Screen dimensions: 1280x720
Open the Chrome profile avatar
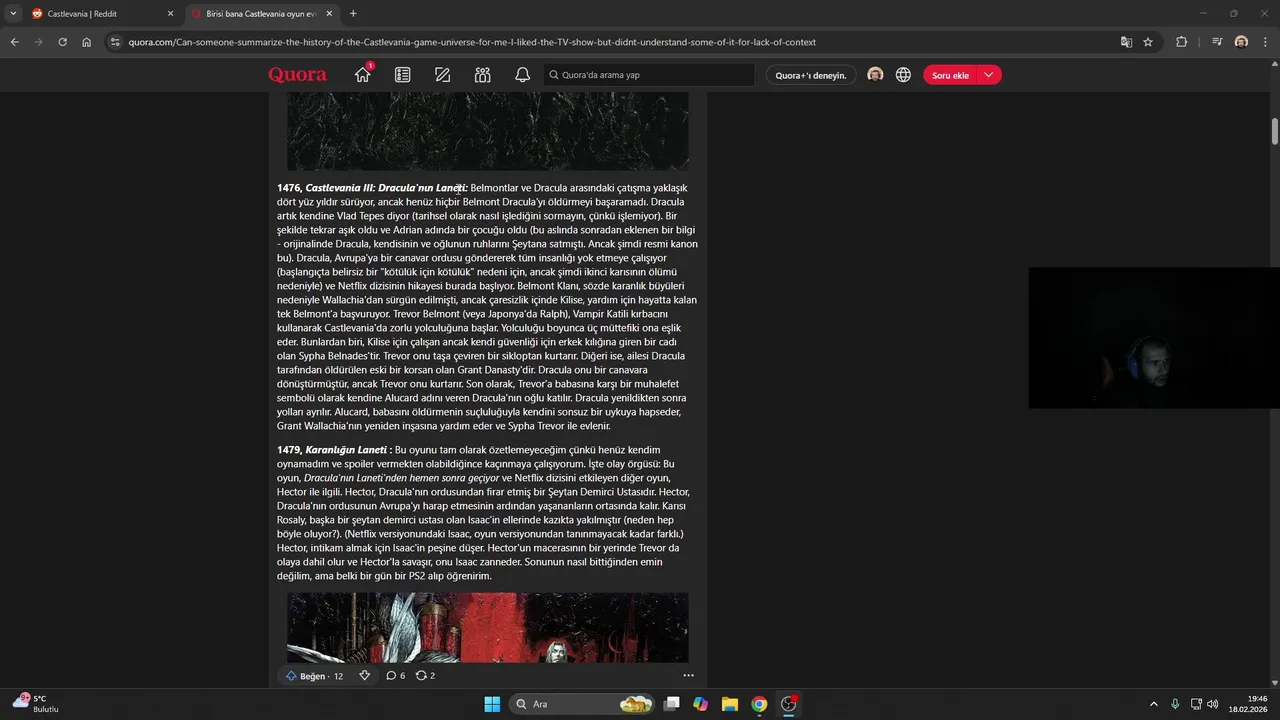pos(1241,42)
